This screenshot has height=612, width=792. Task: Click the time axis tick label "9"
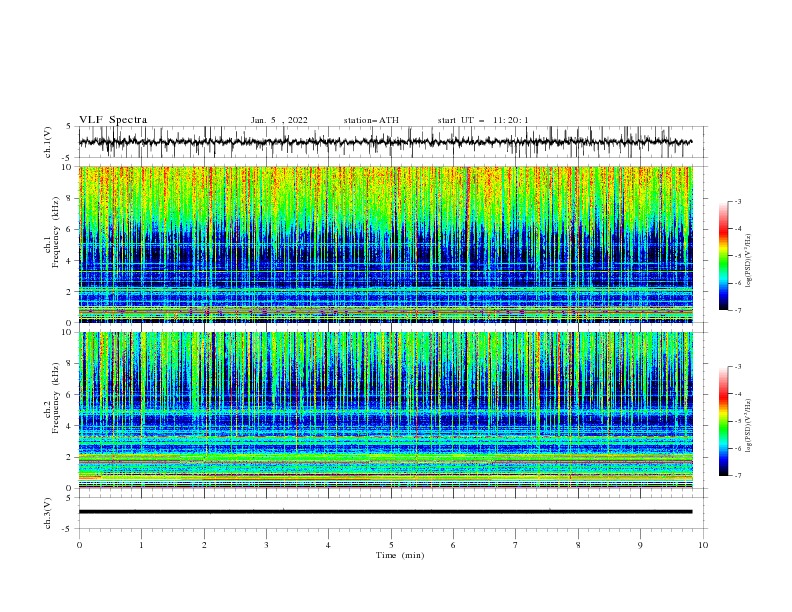pos(640,545)
